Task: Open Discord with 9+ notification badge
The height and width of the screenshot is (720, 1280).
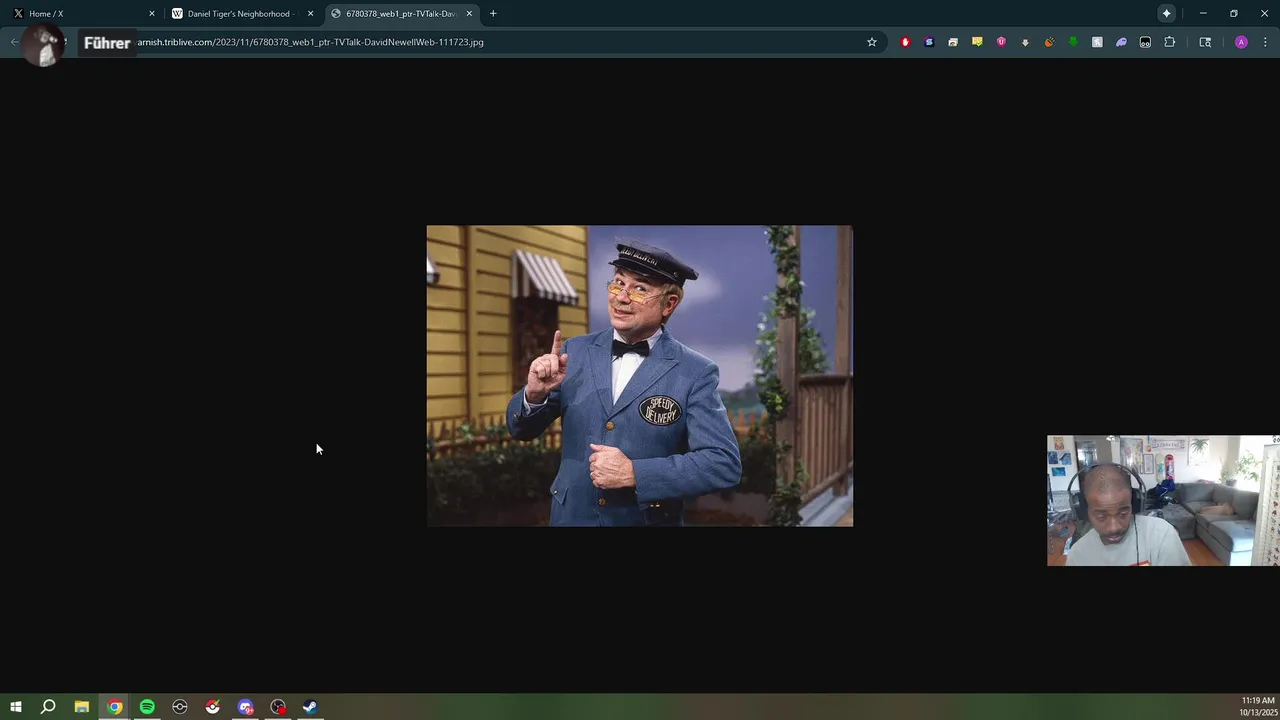Action: (x=245, y=707)
